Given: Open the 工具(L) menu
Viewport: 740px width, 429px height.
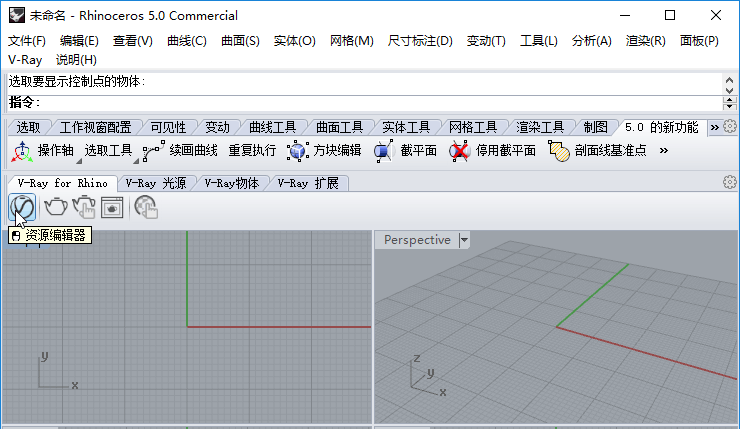Looking at the screenshot, I should pyautogui.click(x=538, y=41).
